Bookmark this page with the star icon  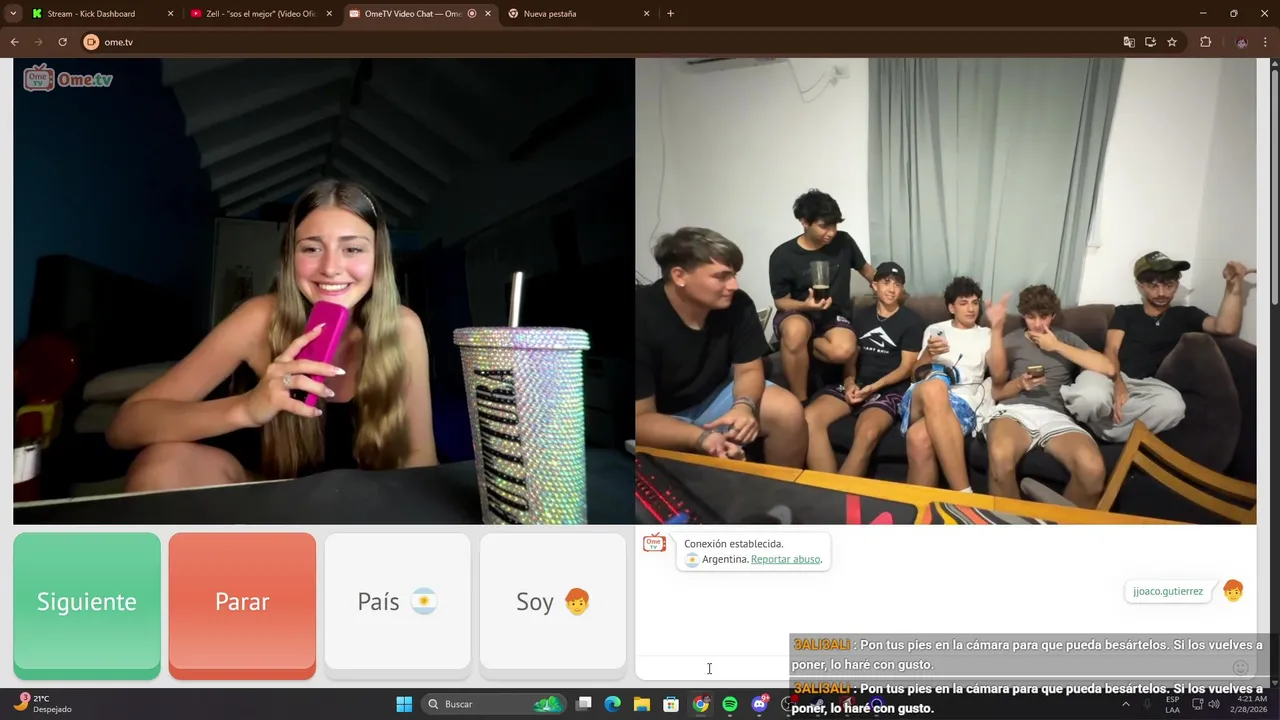(x=1172, y=42)
